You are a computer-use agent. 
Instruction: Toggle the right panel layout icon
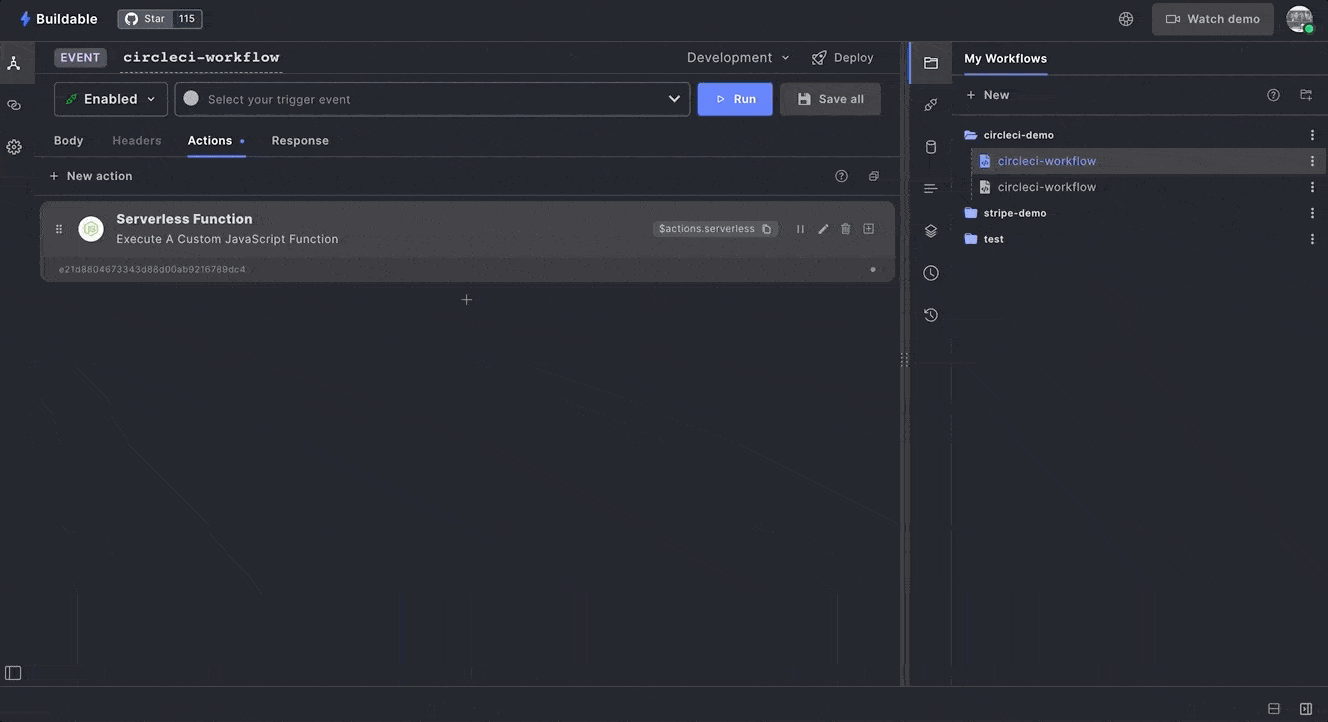[x=1306, y=709]
